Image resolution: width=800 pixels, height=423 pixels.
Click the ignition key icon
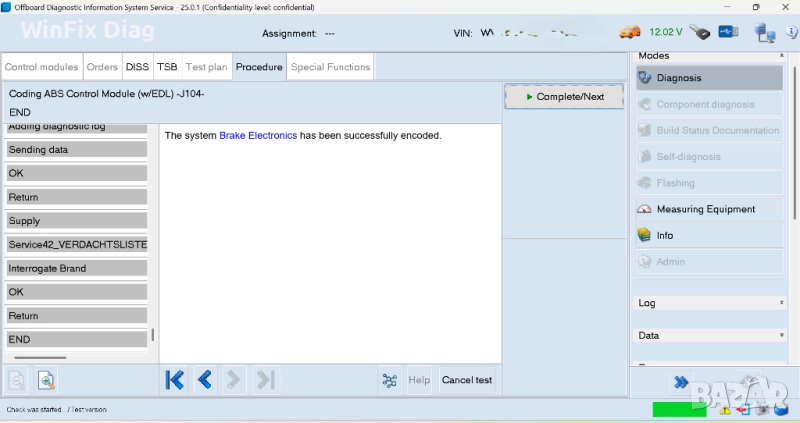coord(699,33)
